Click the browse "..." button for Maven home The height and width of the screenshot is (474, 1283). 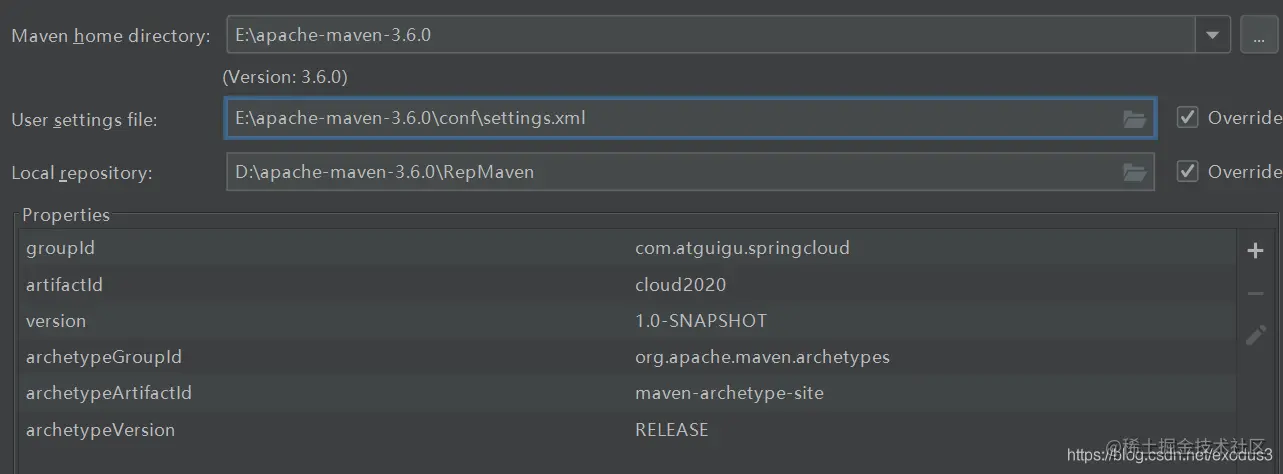click(1258, 35)
